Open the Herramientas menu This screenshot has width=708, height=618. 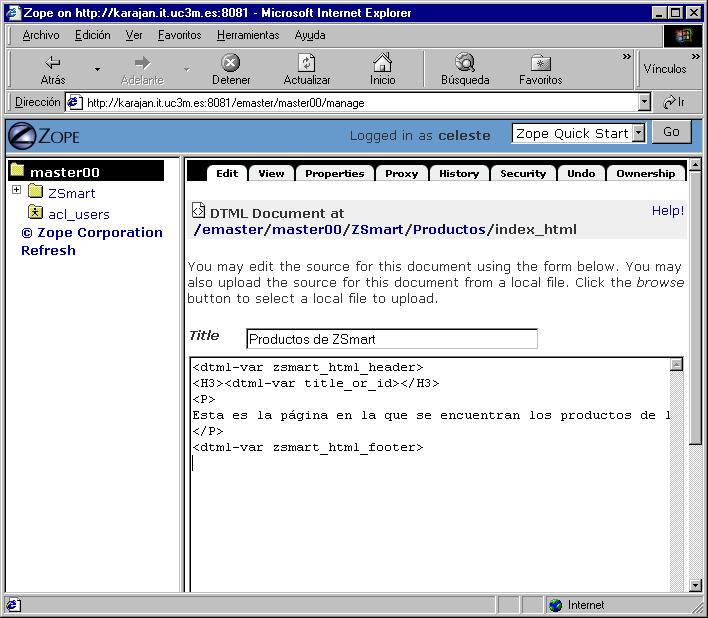pyautogui.click(x=248, y=35)
